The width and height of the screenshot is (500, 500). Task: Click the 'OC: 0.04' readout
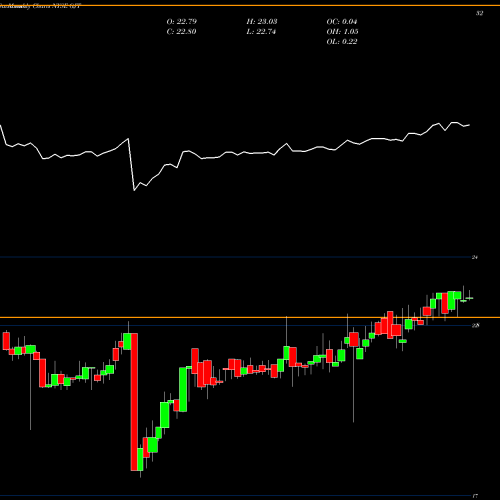[x=342, y=22]
